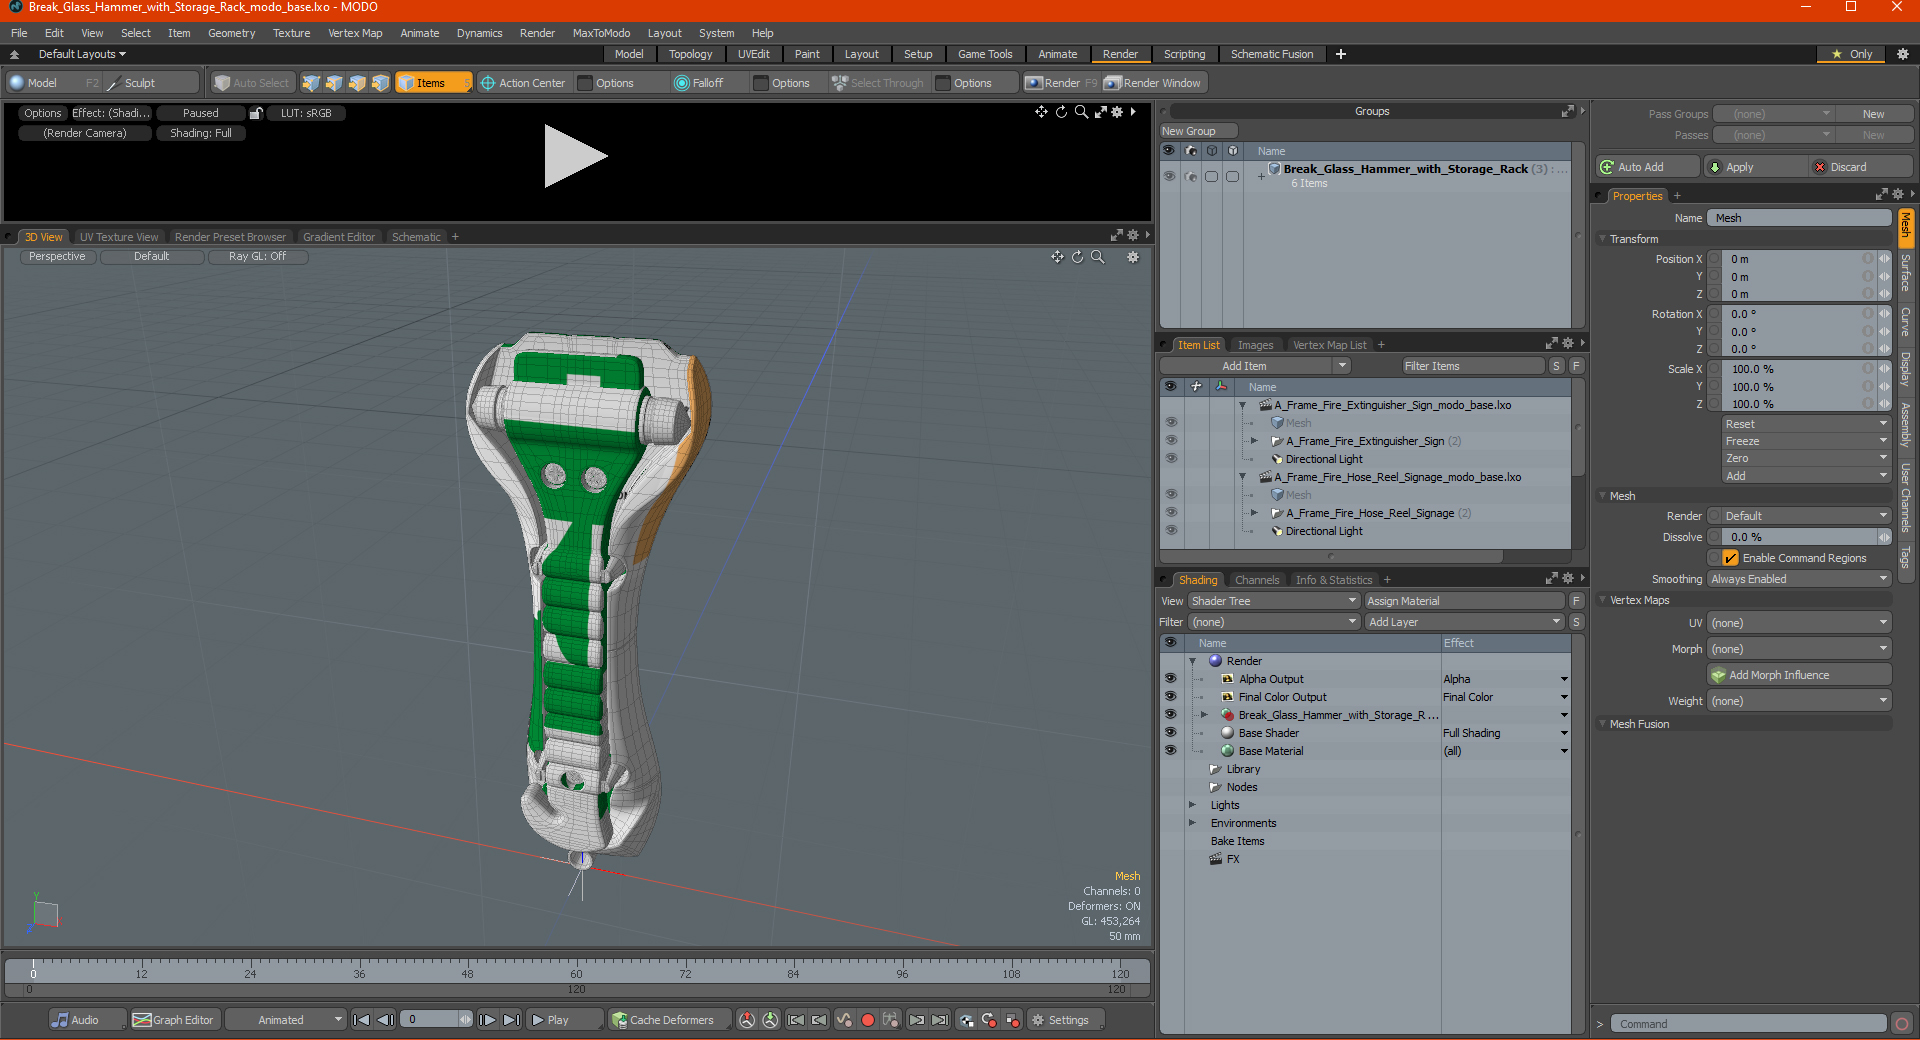Open the Render Window

[x=1153, y=83]
